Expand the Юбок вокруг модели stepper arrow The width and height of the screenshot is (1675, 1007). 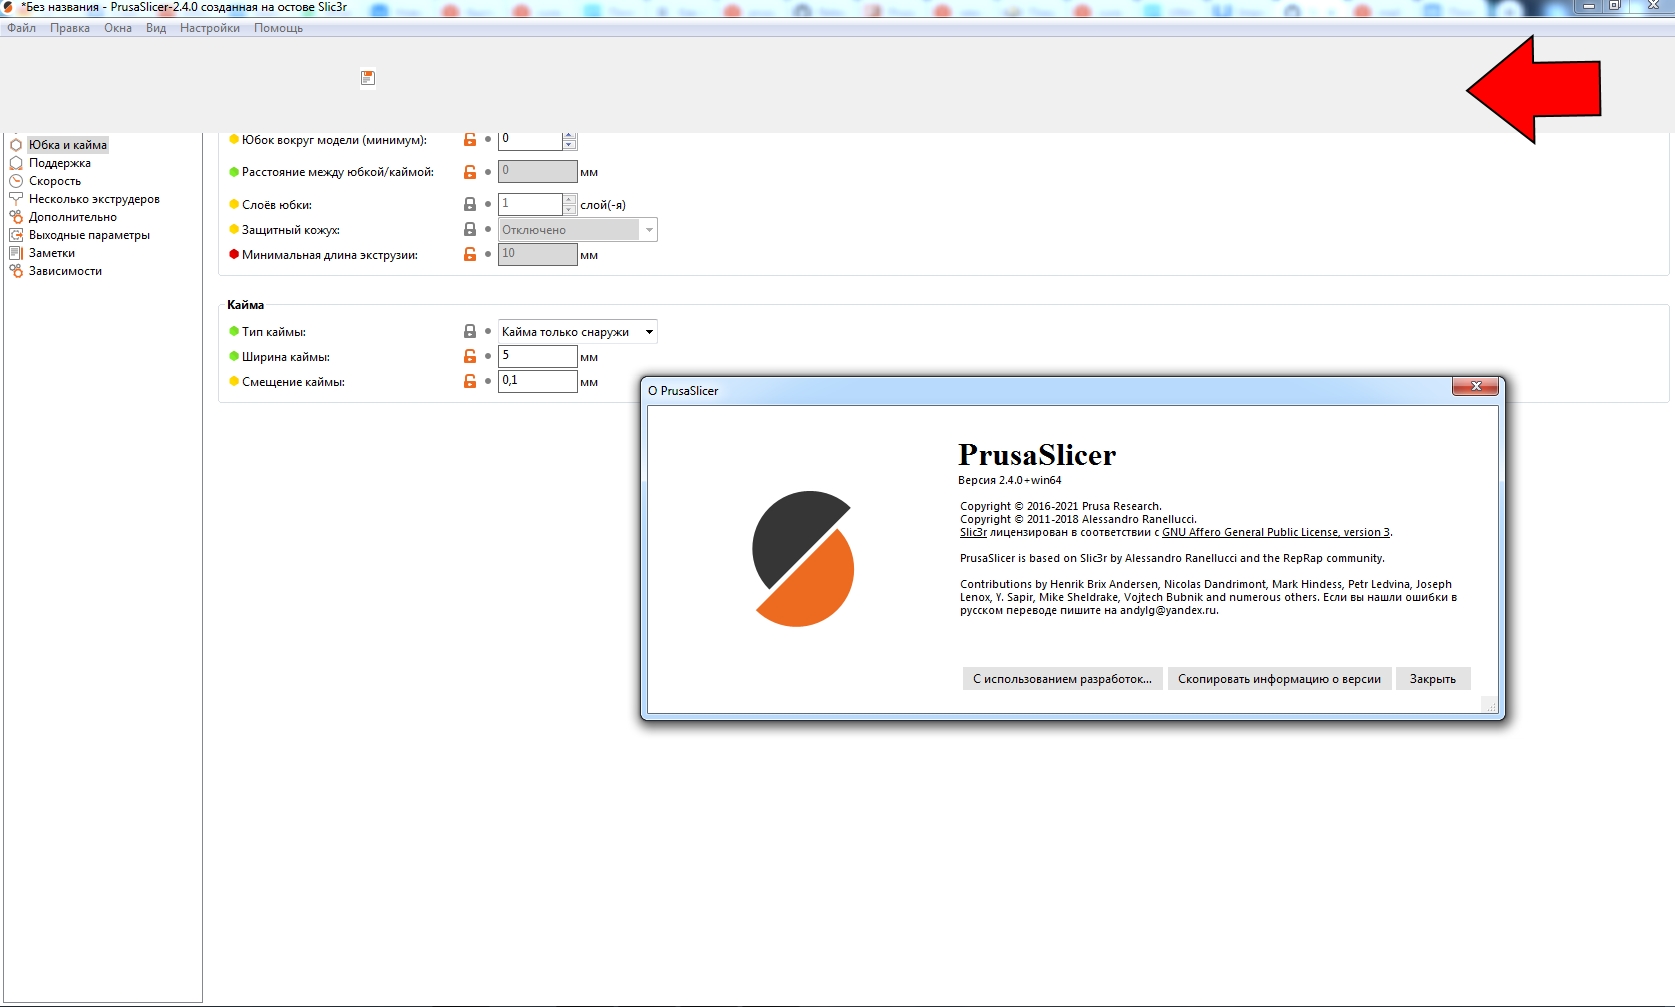tap(569, 136)
